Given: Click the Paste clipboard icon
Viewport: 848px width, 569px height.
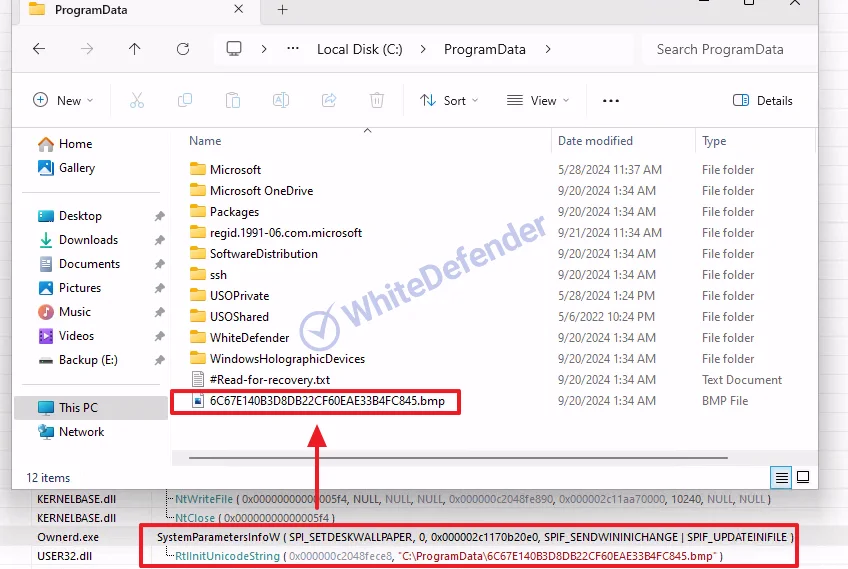Looking at the screenshot, I should 233,100.
